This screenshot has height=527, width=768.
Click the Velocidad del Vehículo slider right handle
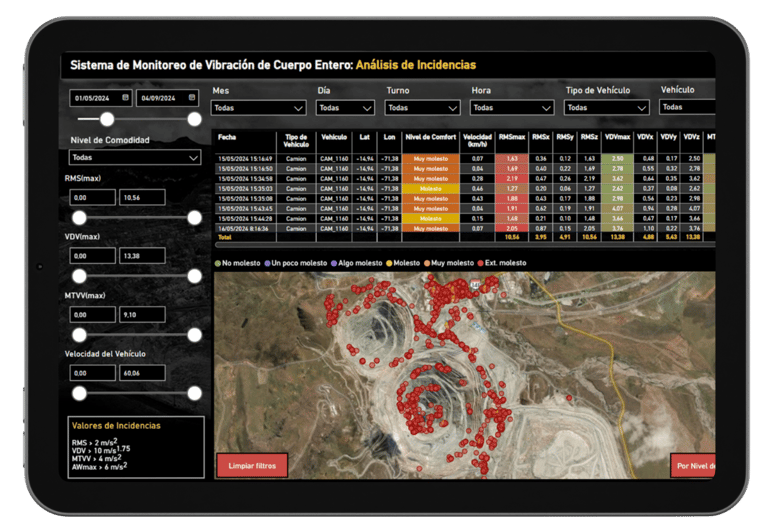(x=194, y=393)
